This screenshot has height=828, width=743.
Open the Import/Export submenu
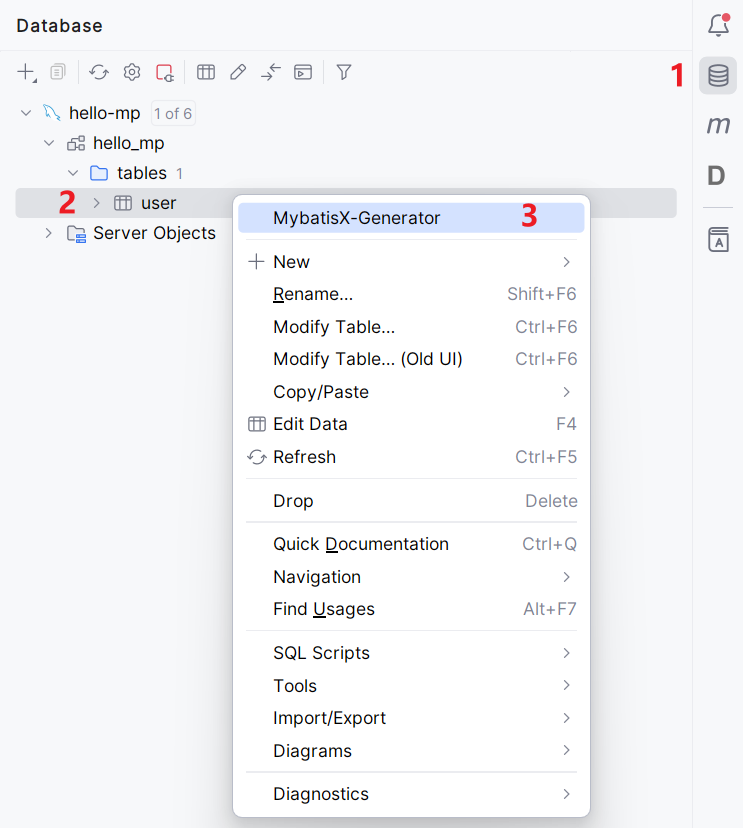[x=329, y=718]
